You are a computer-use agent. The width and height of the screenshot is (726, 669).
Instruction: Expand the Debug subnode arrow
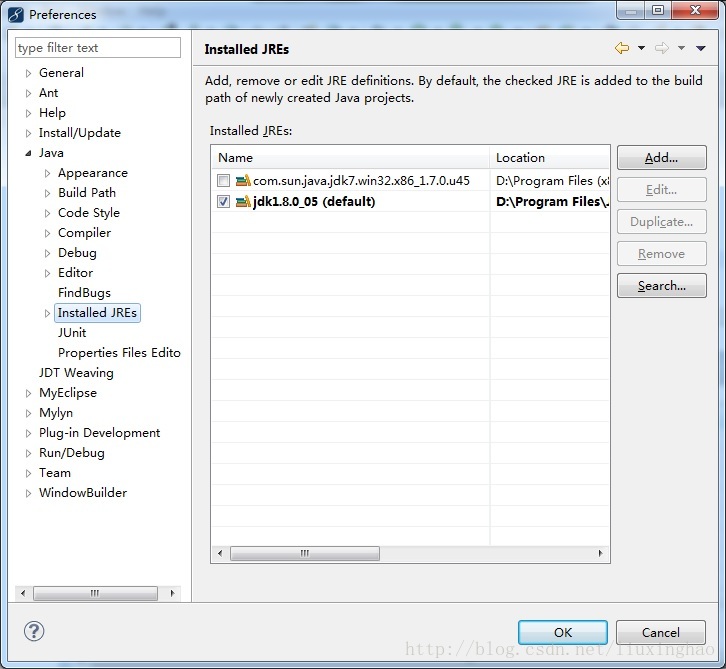coord(47,253)
